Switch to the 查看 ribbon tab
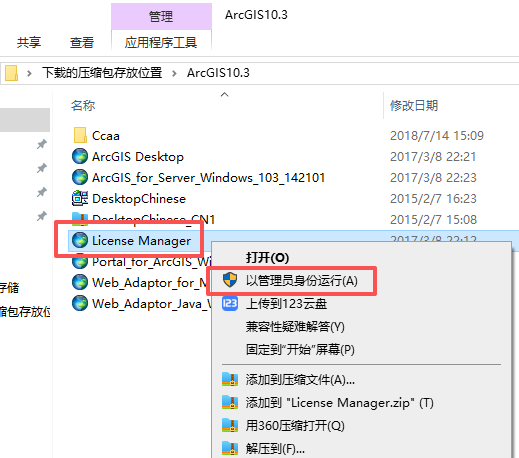This screenshot has height=458, width=519. [x=82, y=42]
